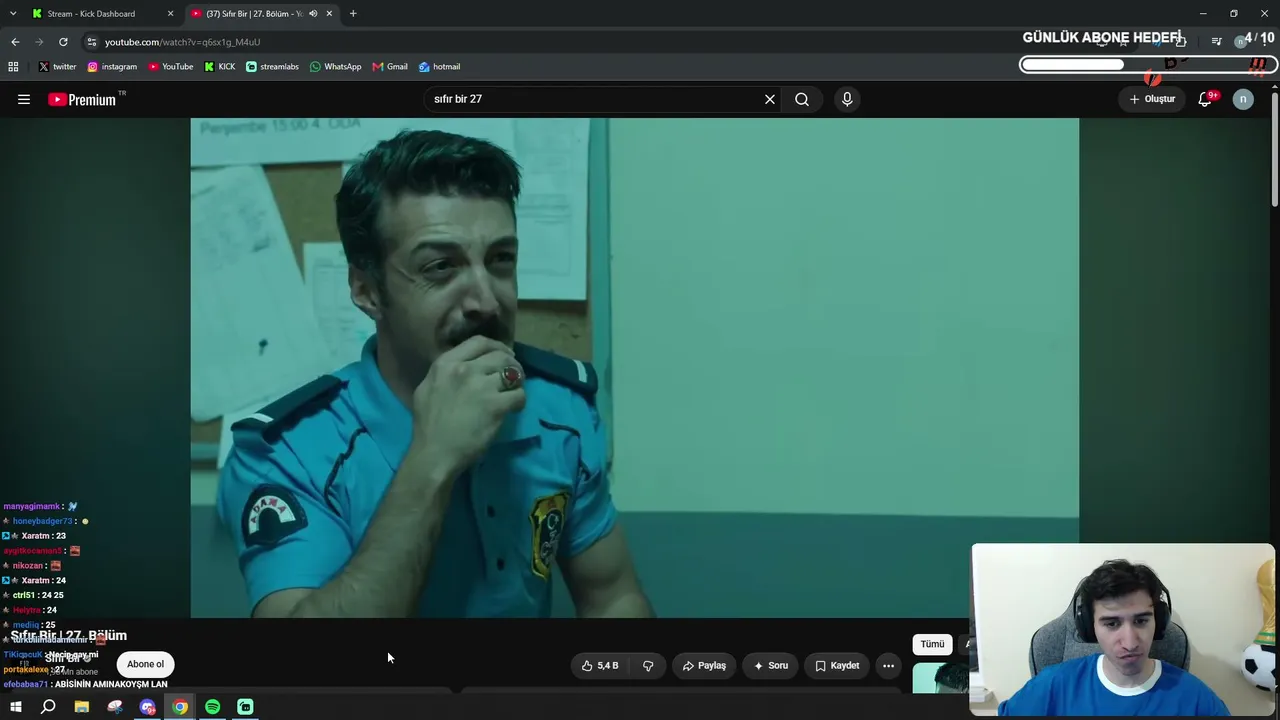1280x720 pixels.
Task: Open Windows Start menu
Action: [x=15, y=707]
